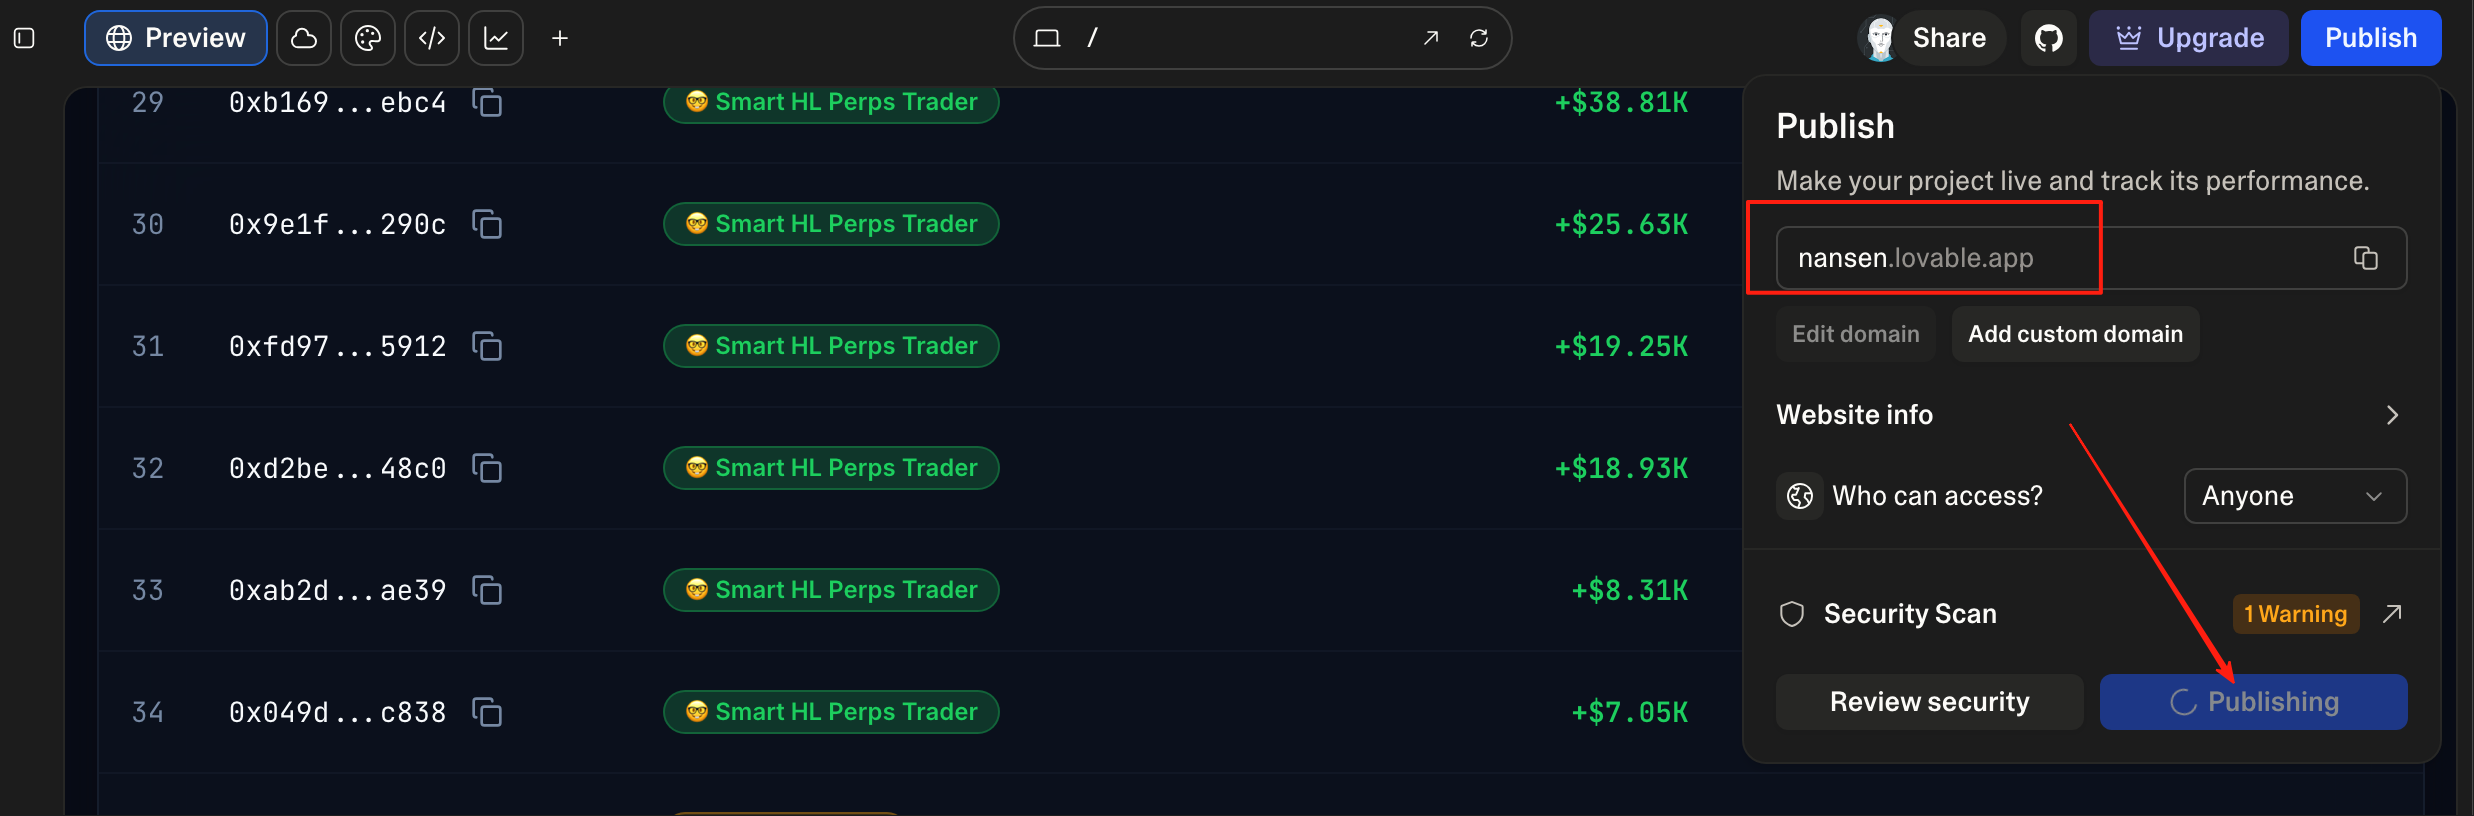This screenshot has height=816, width=2474.
Task: Click the plus icon to add a tab
Action: coord(560,38)
